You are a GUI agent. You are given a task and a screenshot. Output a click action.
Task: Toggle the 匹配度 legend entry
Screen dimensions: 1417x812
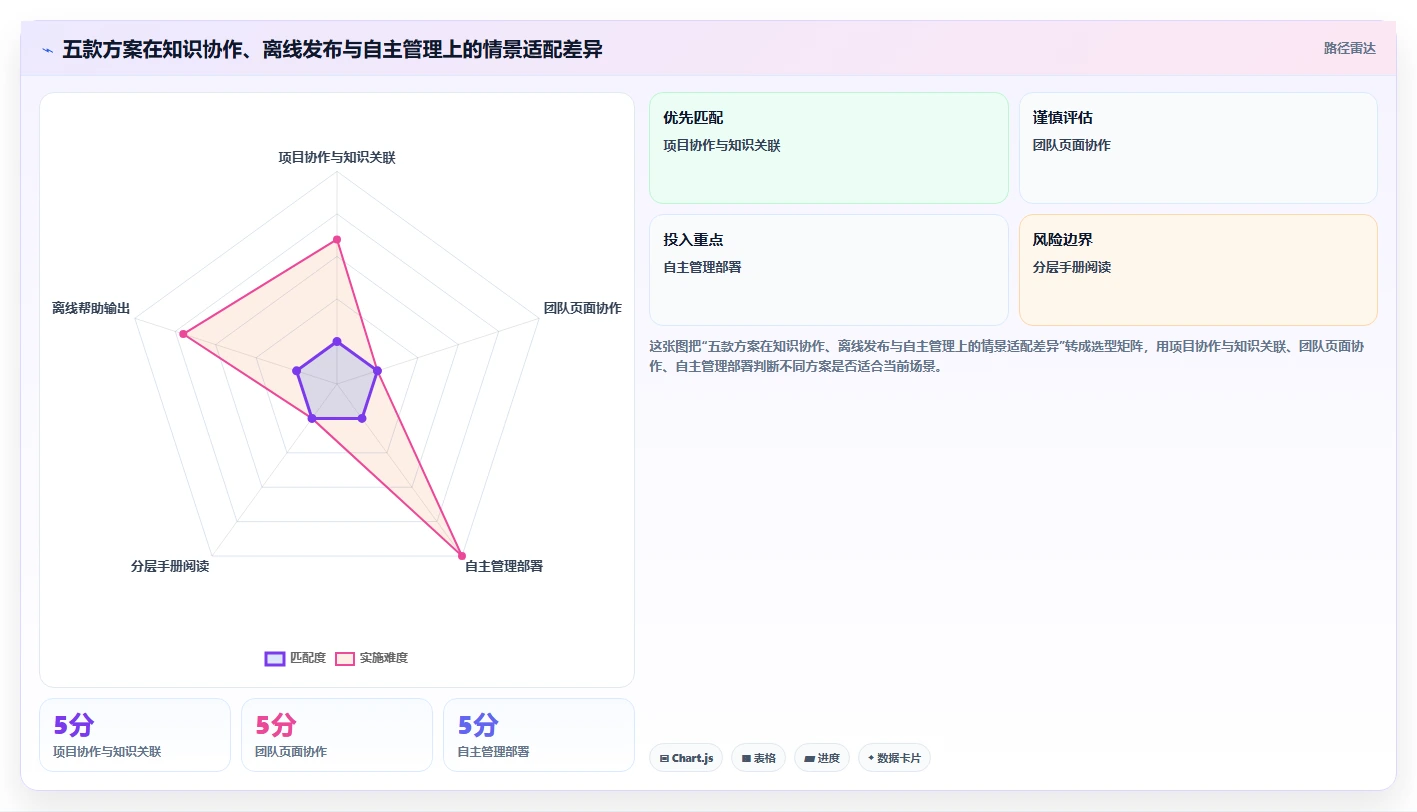[296, 658]
